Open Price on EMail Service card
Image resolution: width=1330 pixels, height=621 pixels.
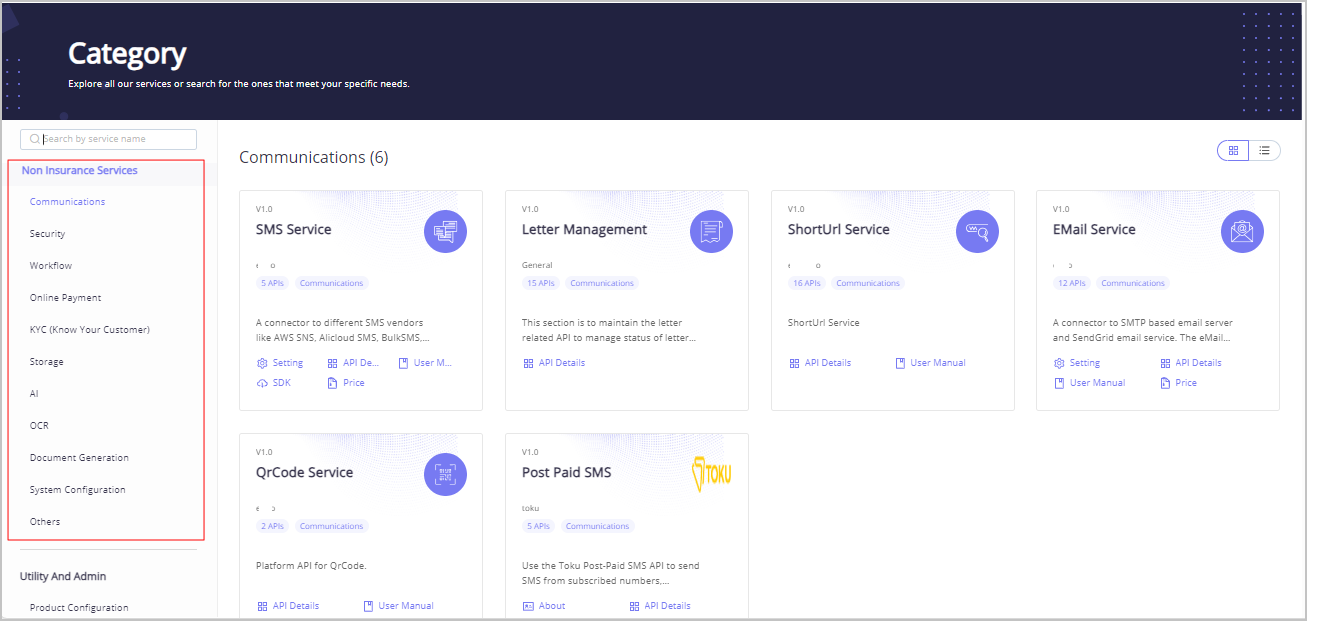pyautogui.click(x=1178, y=383)
